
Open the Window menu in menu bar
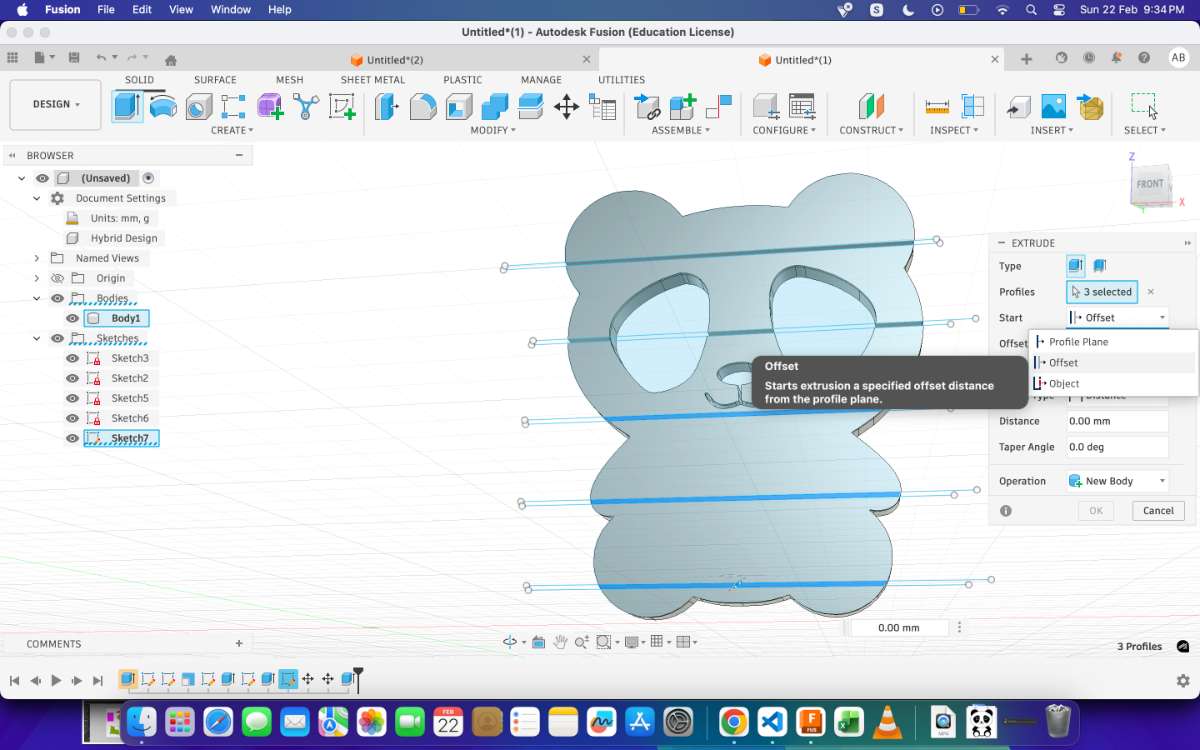point(231,9)
